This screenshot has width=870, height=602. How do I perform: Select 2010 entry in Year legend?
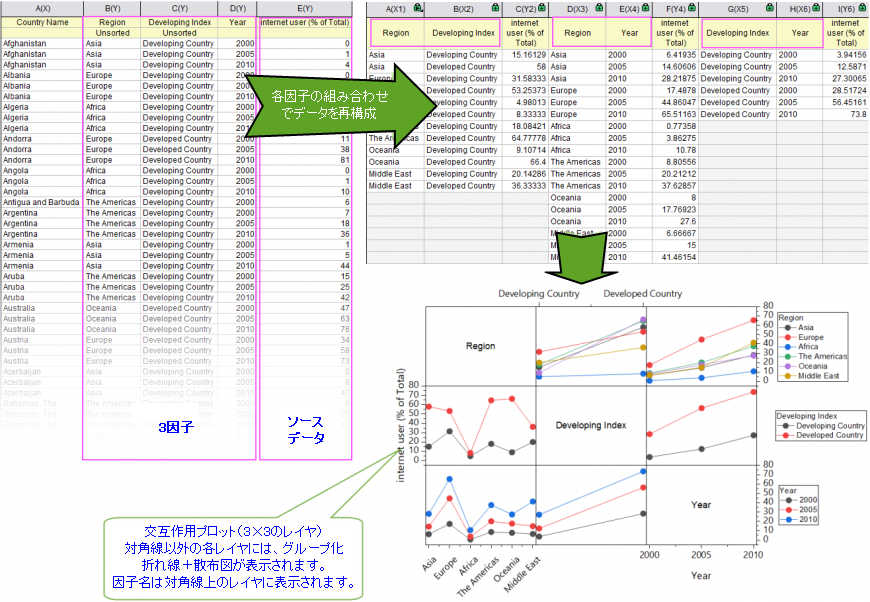click(798, 520)
